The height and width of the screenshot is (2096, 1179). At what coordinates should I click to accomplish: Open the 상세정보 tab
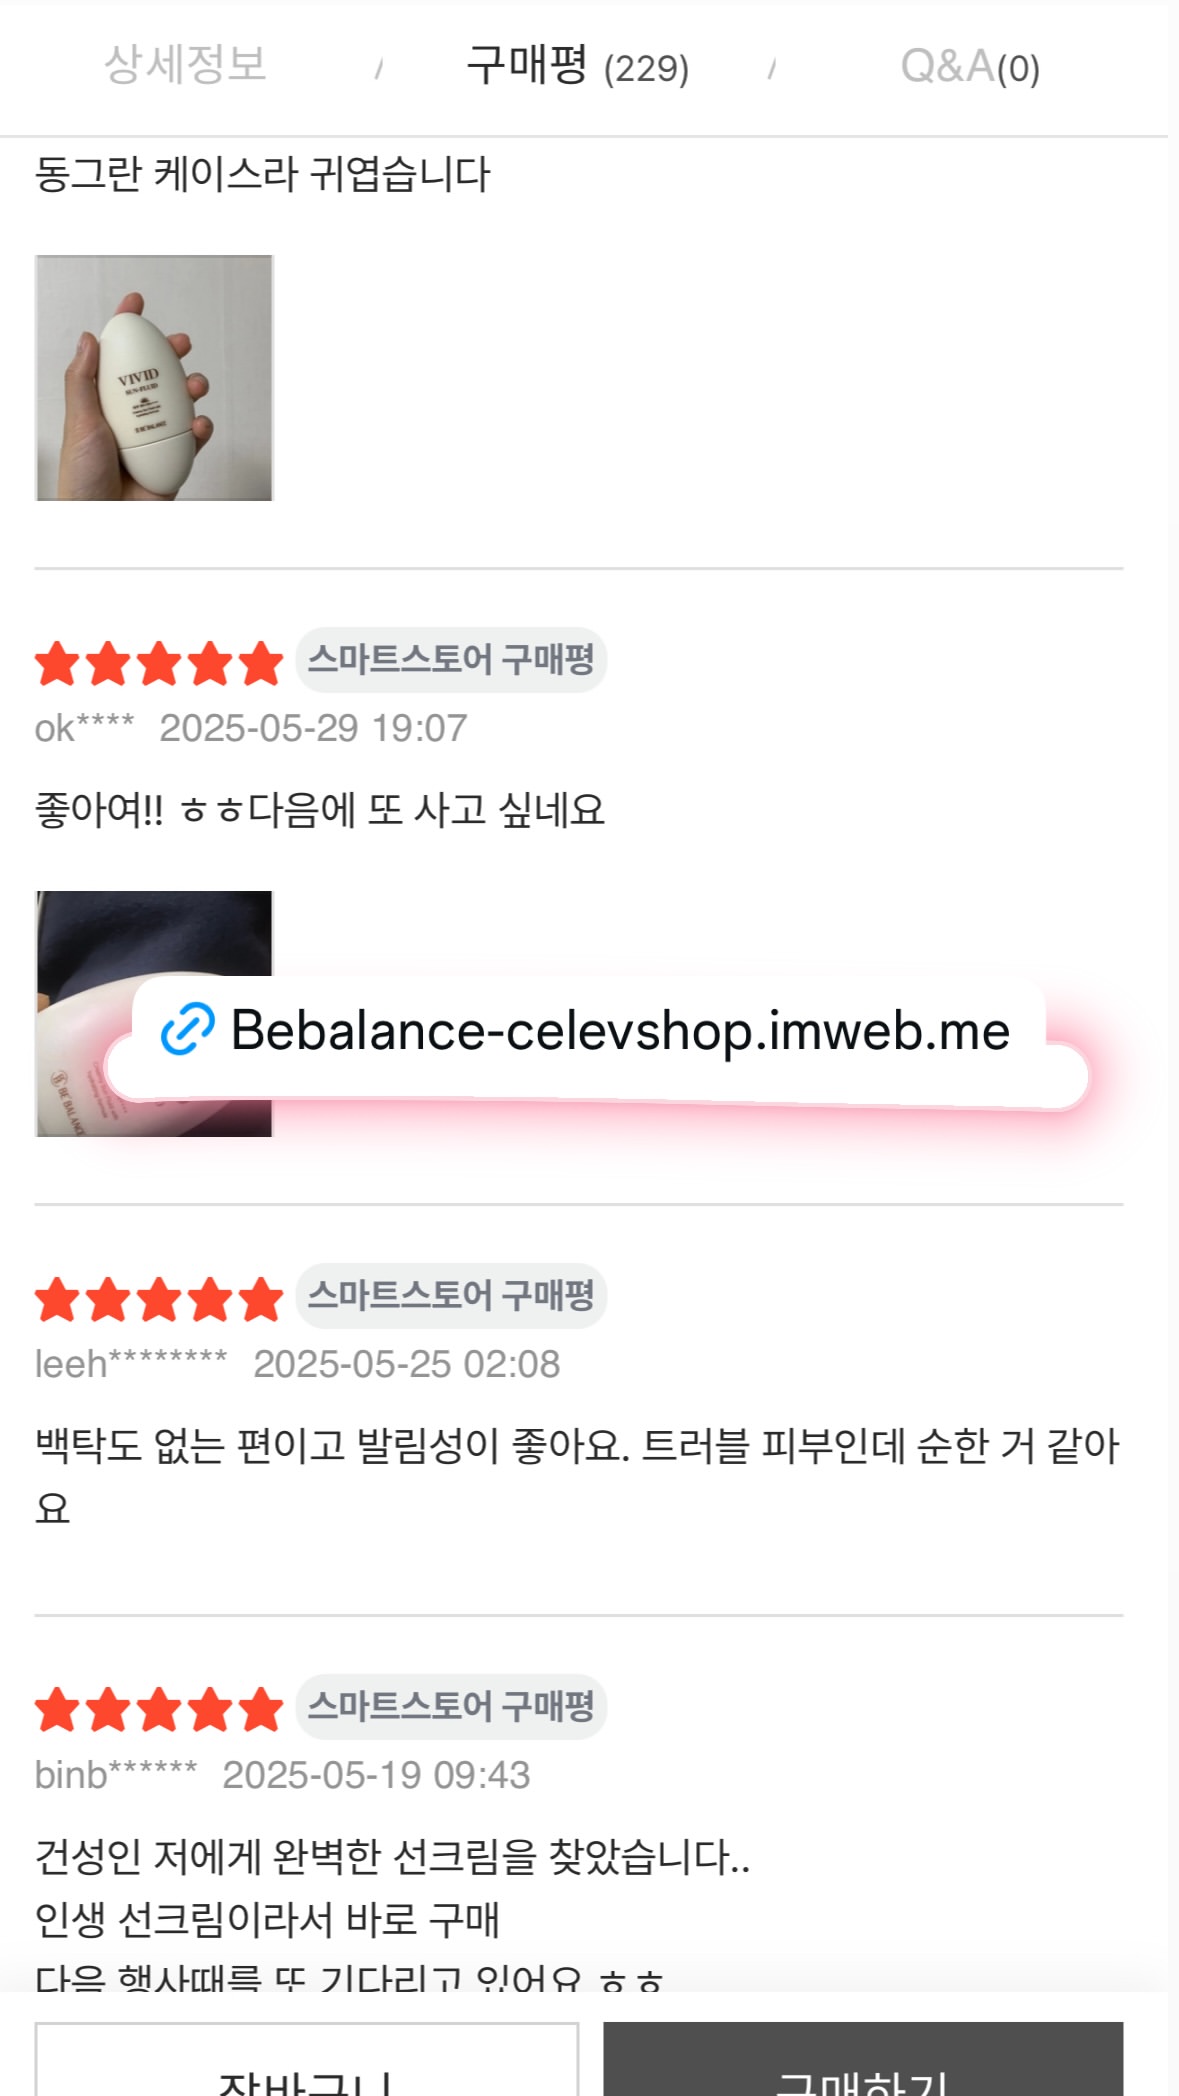click(x=185, y=66)
